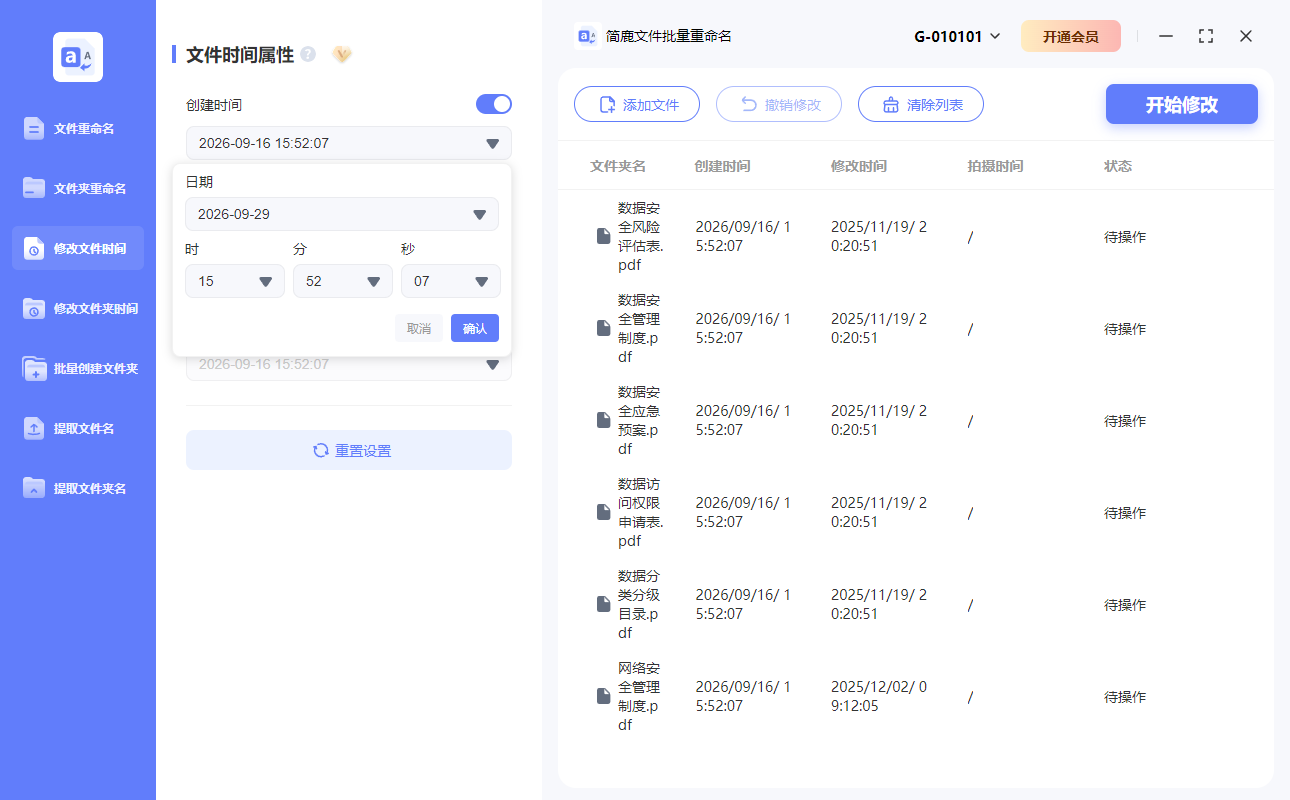Click the 清除列表 button
The height and width of the screenshot is (800, 1290).
921,104
